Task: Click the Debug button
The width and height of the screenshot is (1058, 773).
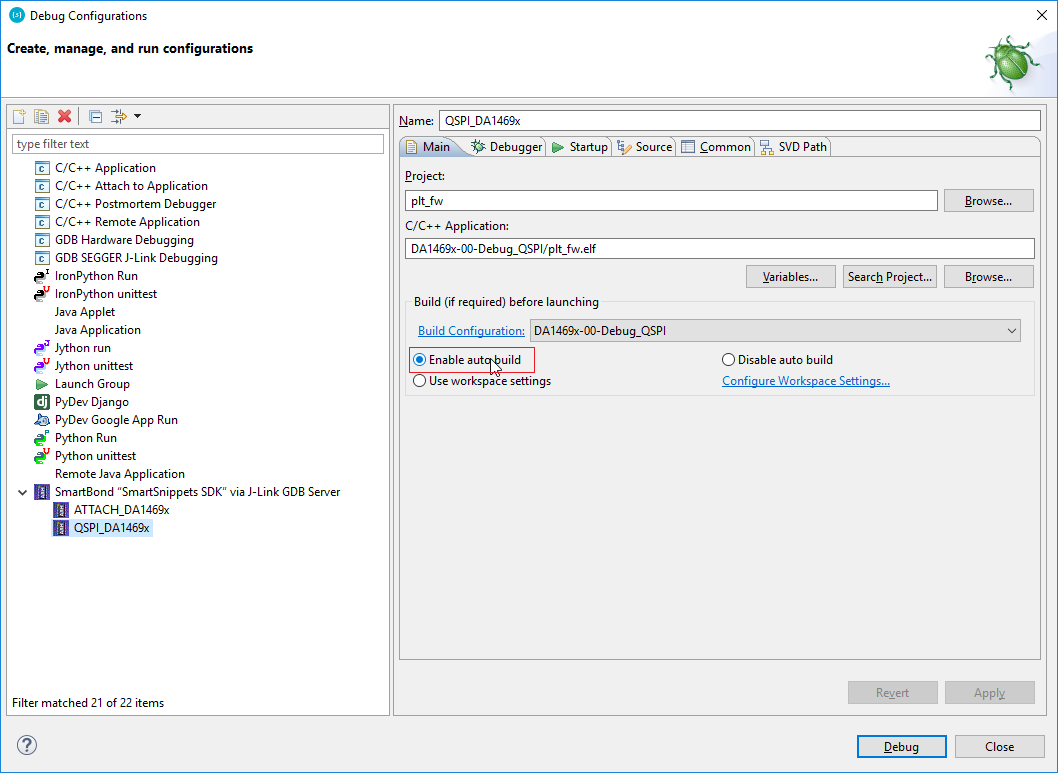Action: [x=900, y=746]
